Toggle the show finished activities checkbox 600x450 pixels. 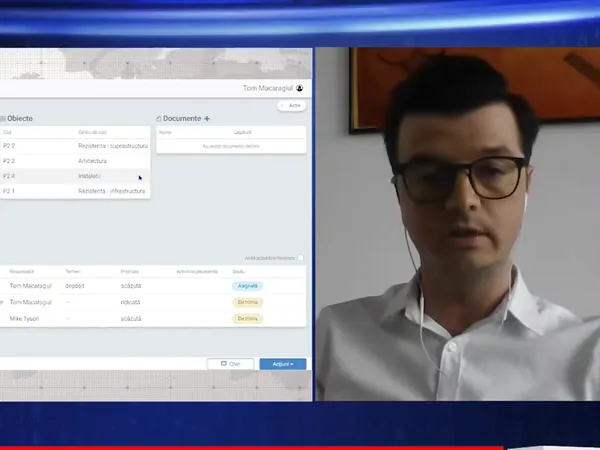click(300, 258)
